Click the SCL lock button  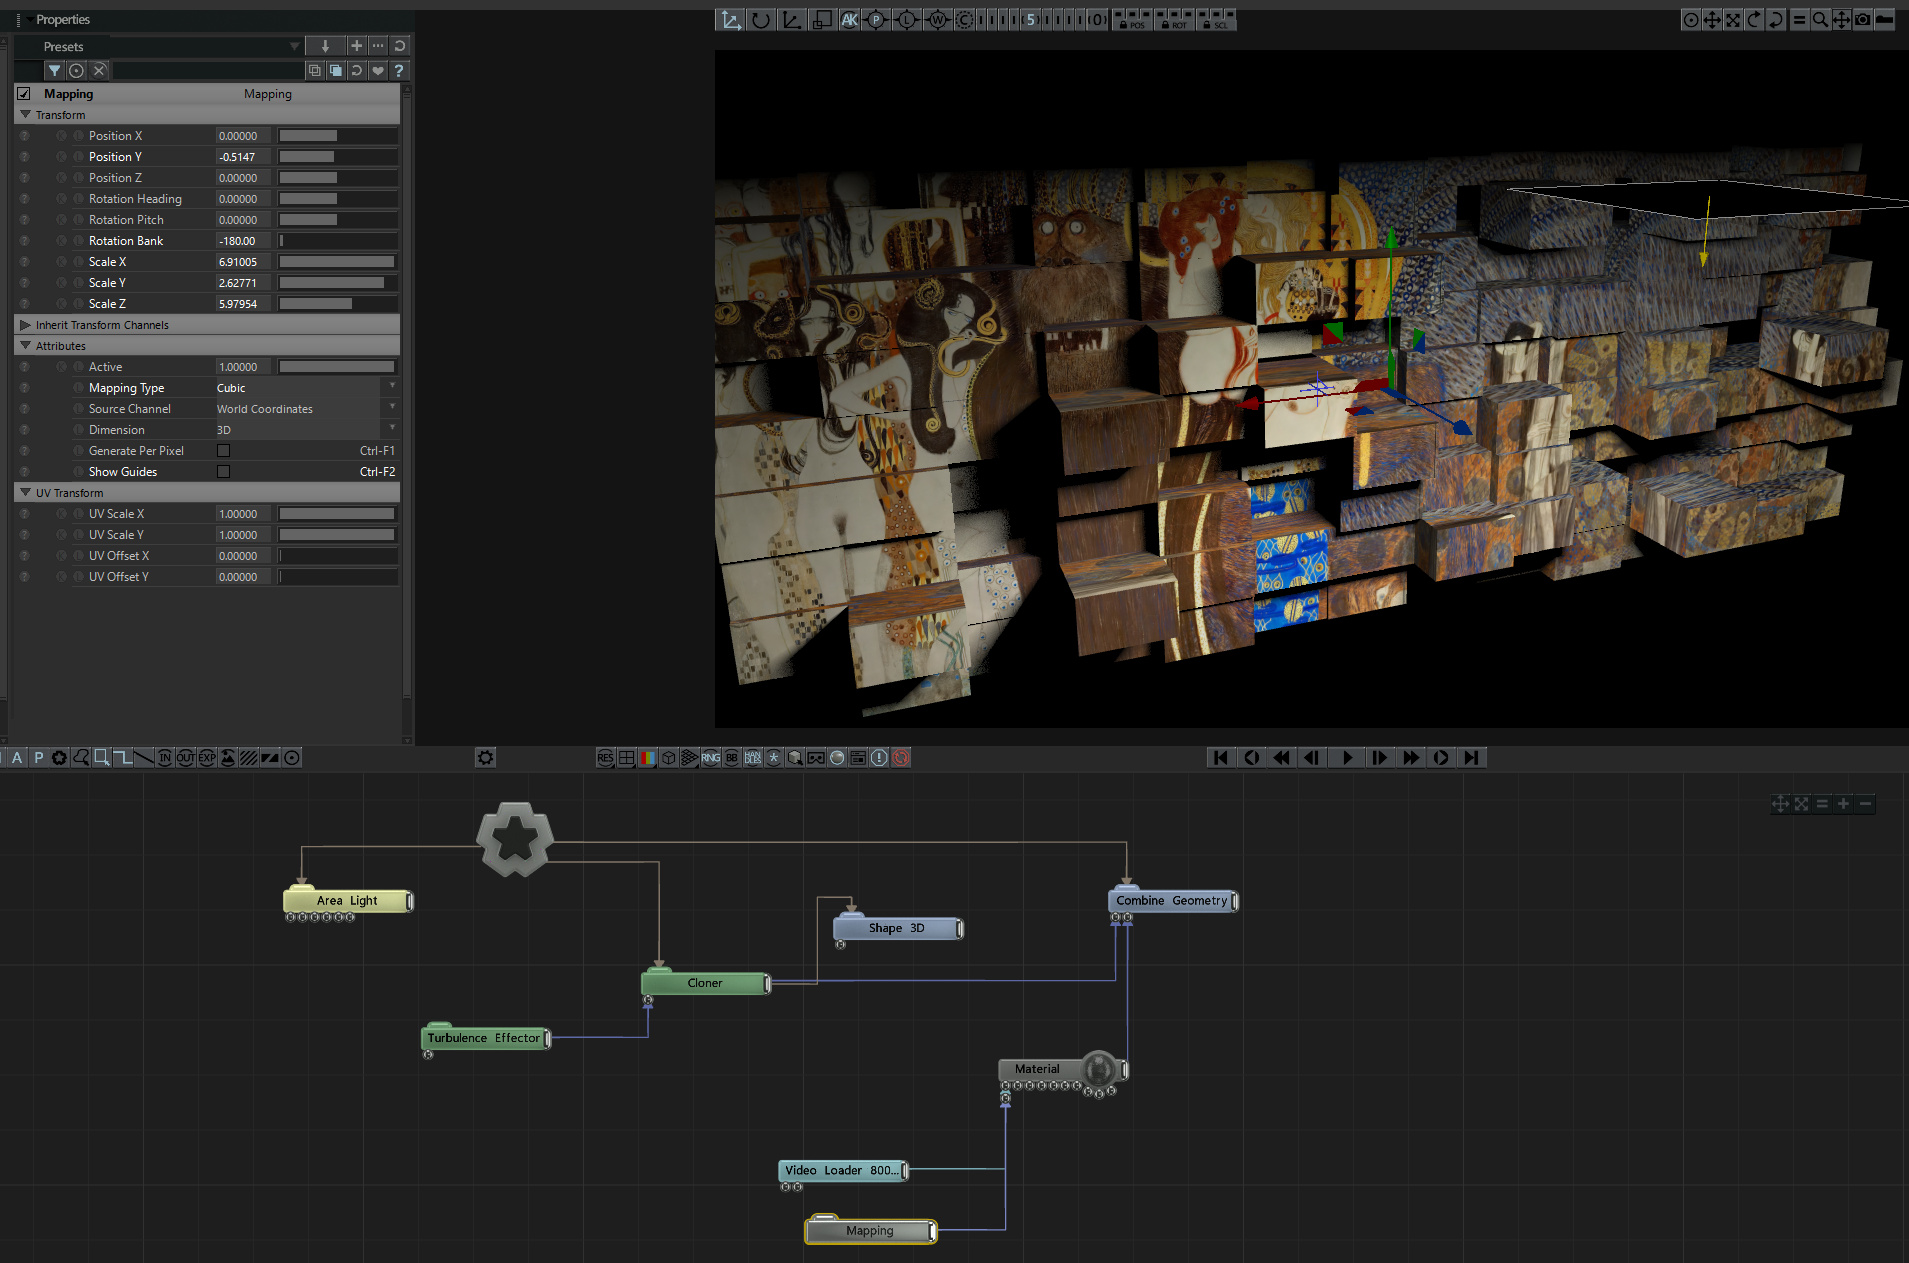click(x=1216, y=20)
